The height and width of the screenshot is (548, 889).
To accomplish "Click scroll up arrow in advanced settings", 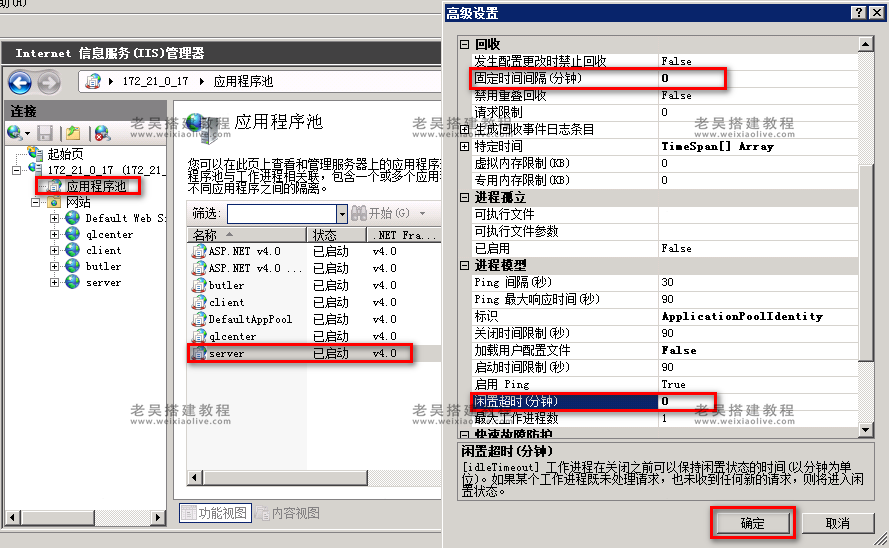I will 866,44.
